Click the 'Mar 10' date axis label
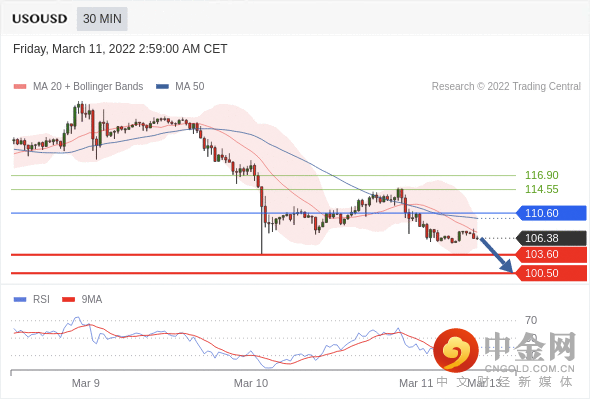Viewport: 590px width, 400px height. coord(251,383)
